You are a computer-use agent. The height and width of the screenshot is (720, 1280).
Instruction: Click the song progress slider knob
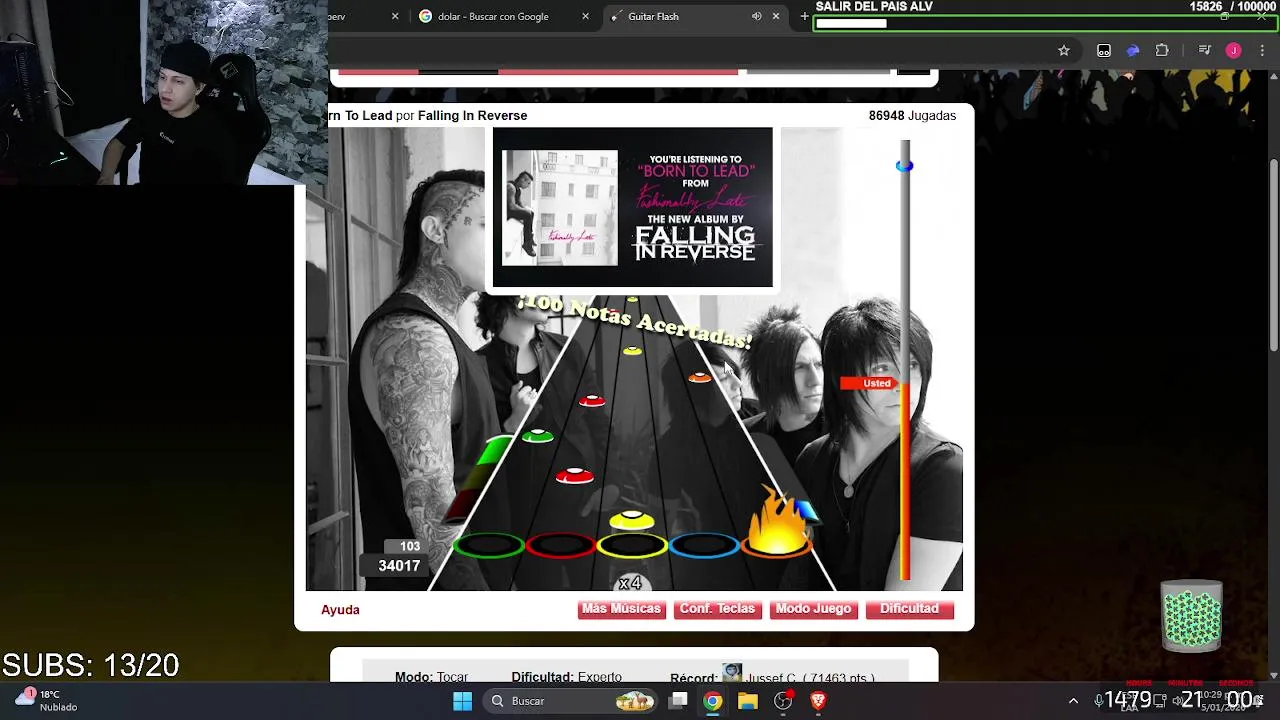(904, 166)
